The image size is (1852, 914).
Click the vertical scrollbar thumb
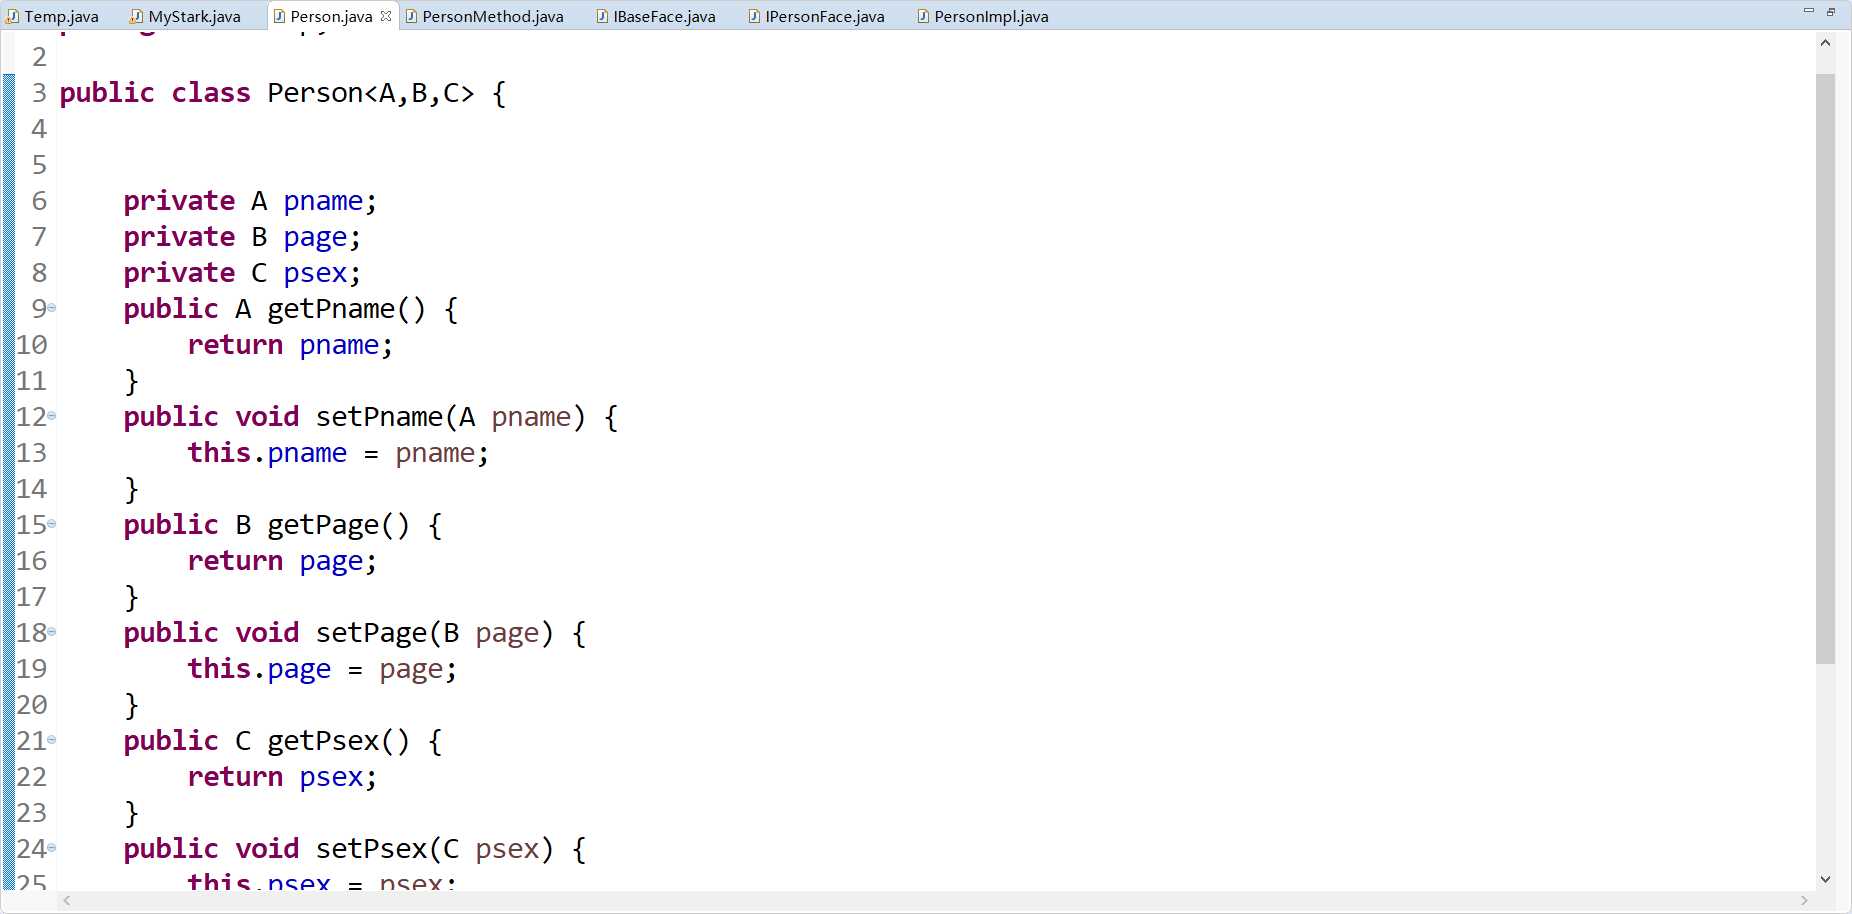tap(1825, 368)
